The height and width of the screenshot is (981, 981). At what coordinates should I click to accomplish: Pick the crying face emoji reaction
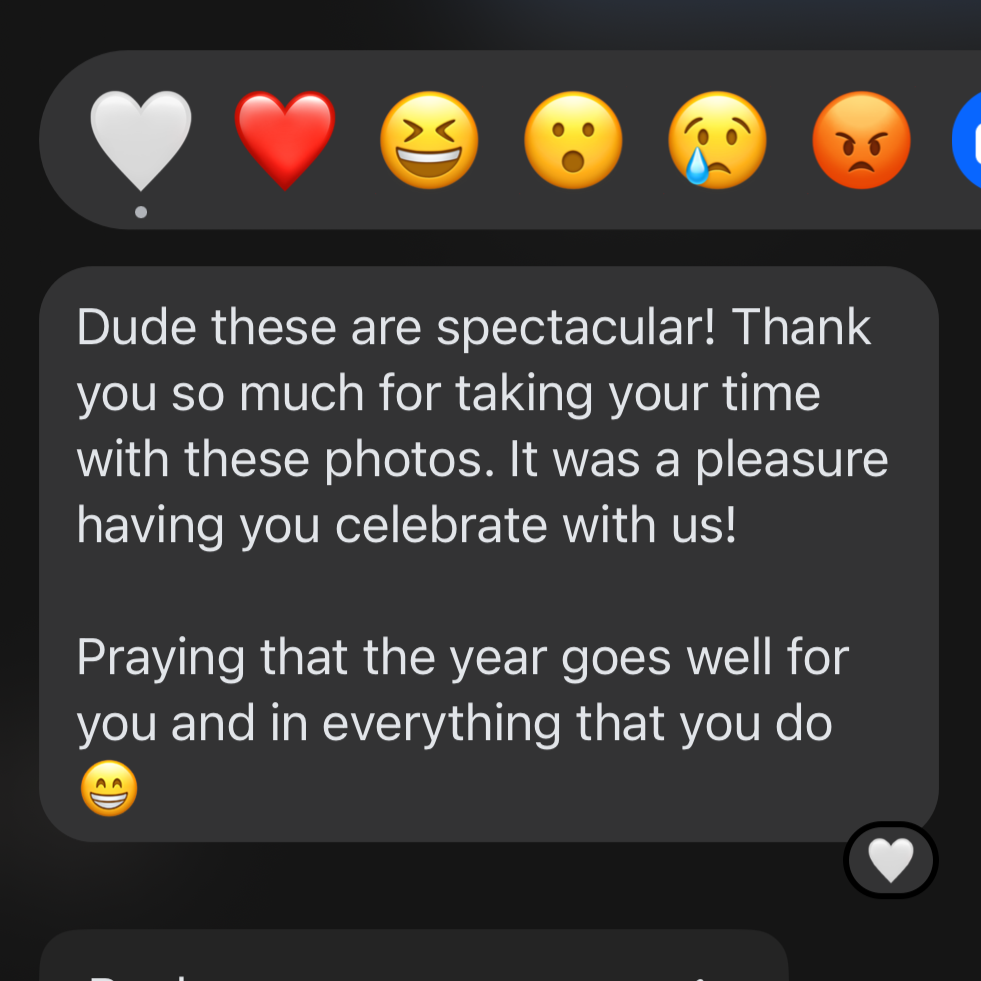(x=717, y=140)
